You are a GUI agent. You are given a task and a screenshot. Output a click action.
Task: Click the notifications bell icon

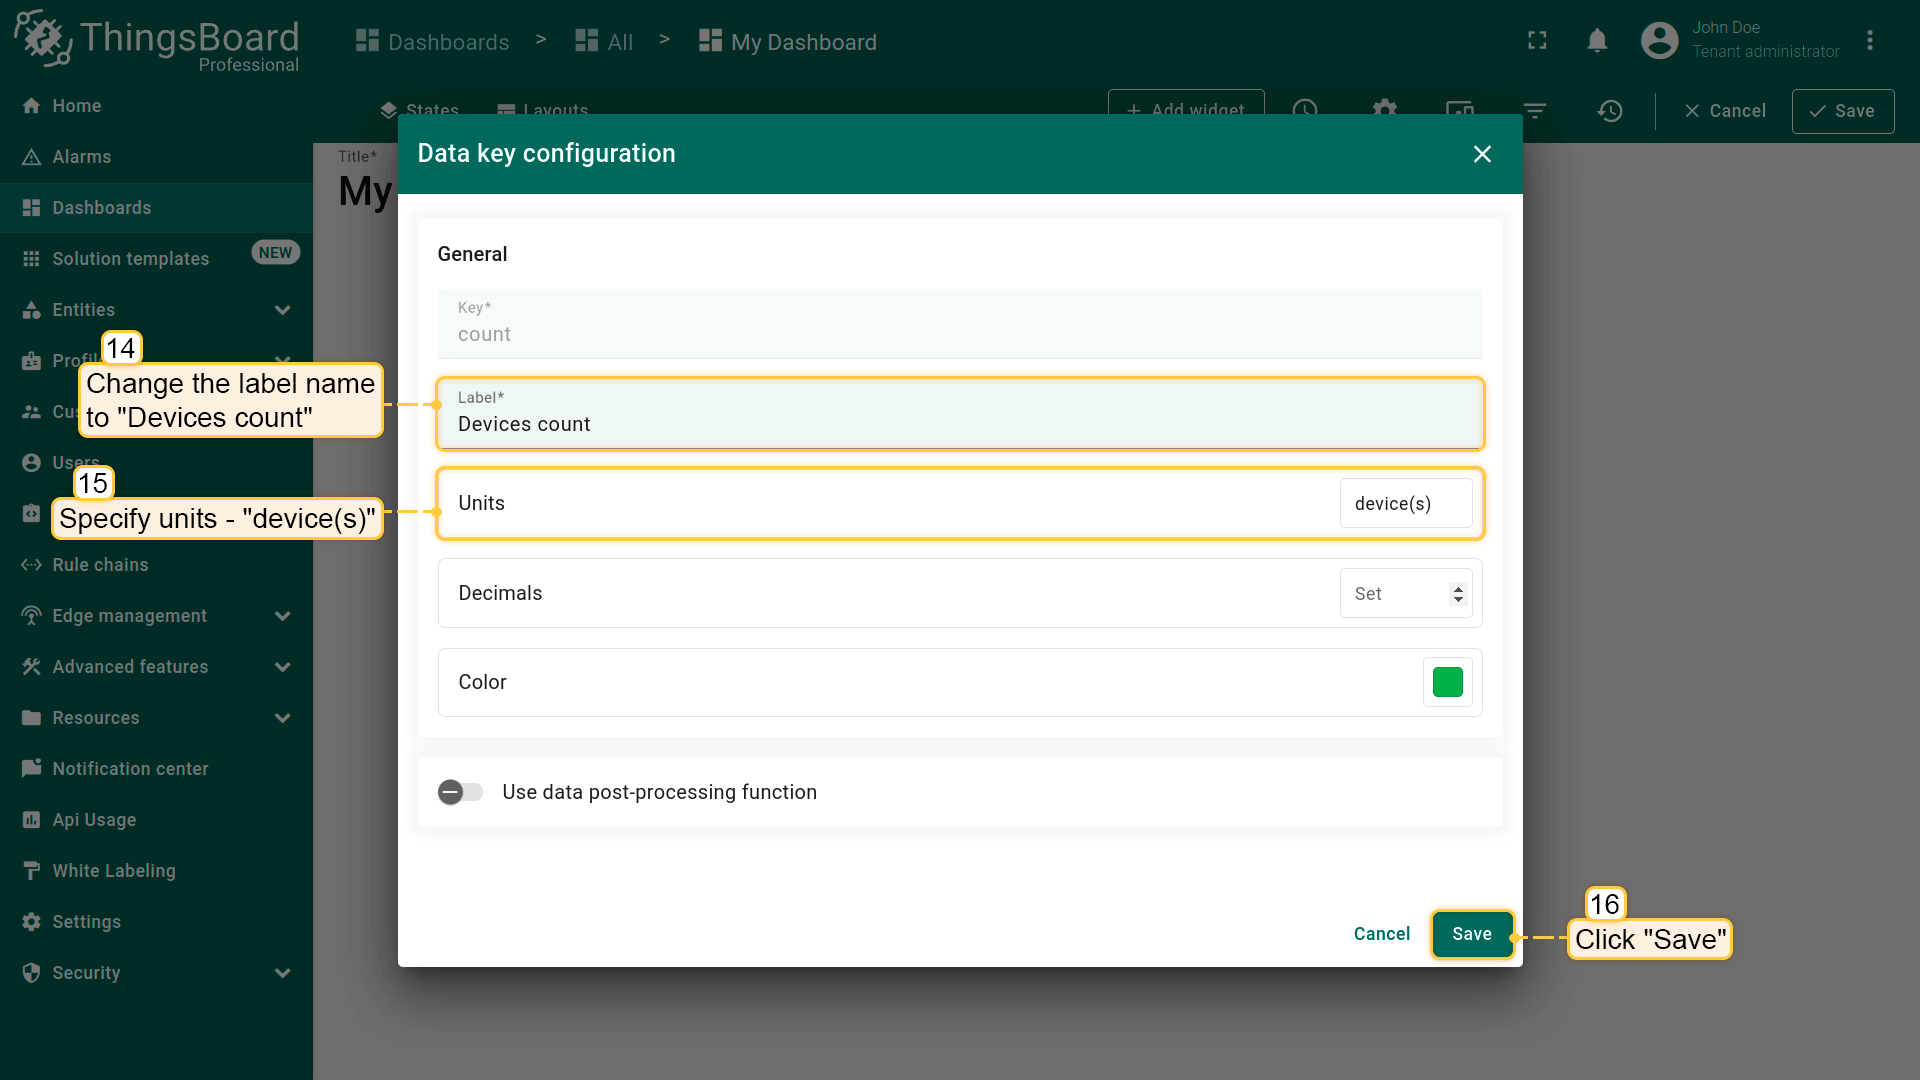1597,41
